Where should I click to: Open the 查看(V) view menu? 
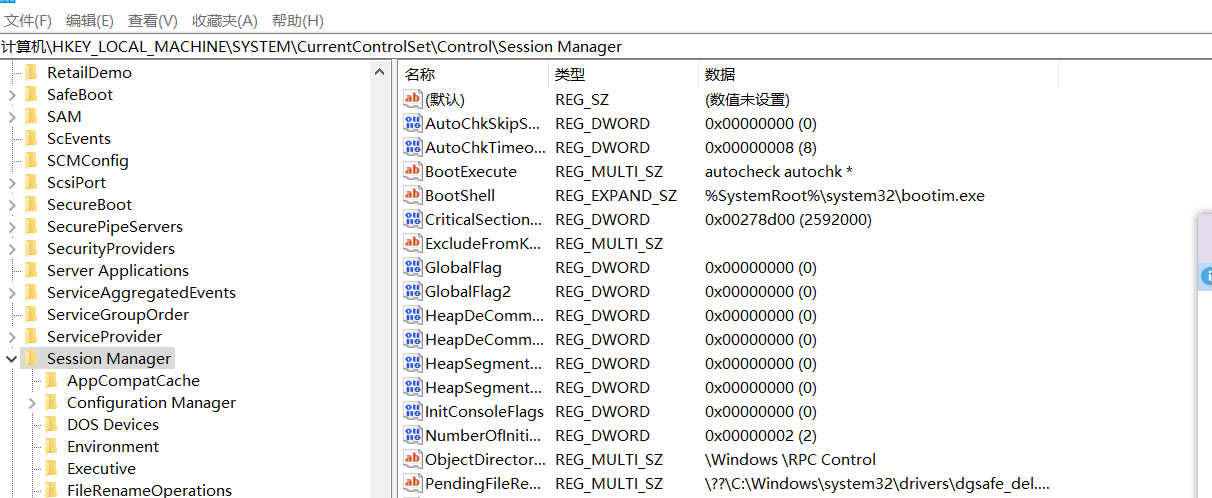(153, 20)
